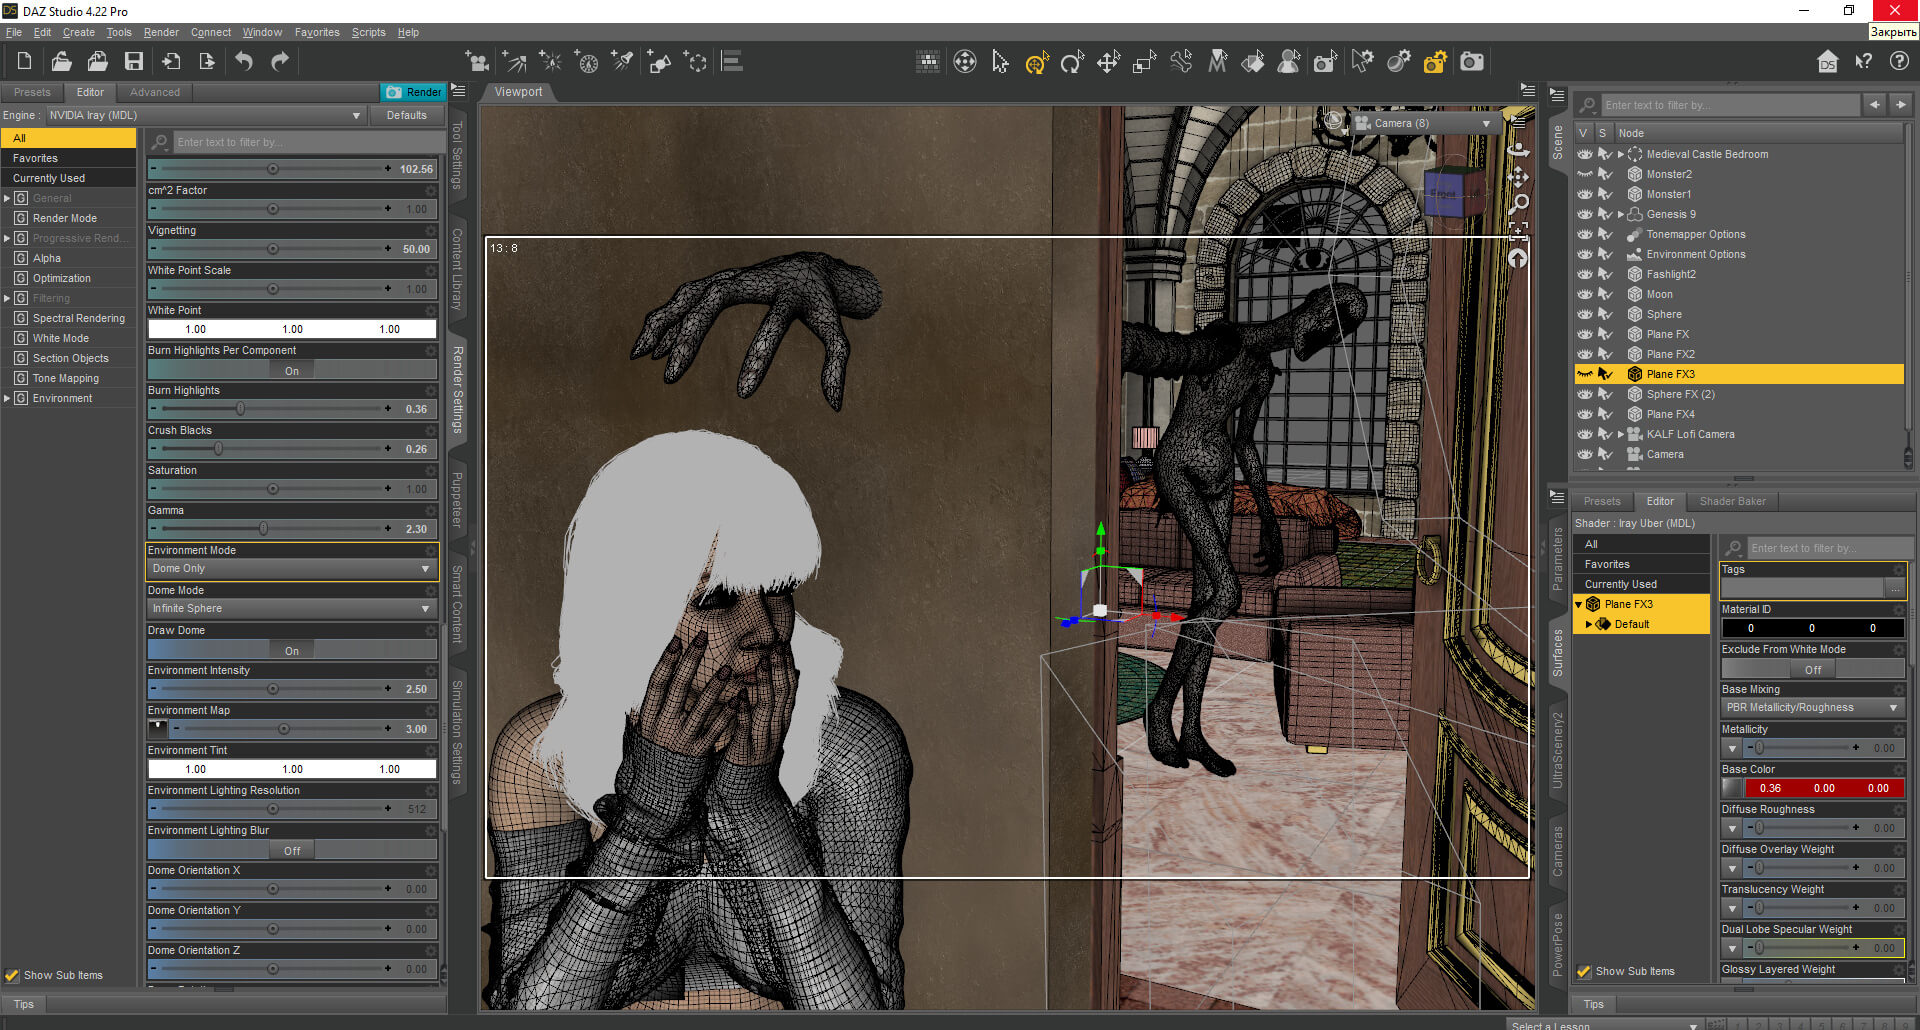Image resolution: width=1920 pixels, height=1030 pixels.
Task: Click the Gamma slider handle
Action: [x=263, y=528]
